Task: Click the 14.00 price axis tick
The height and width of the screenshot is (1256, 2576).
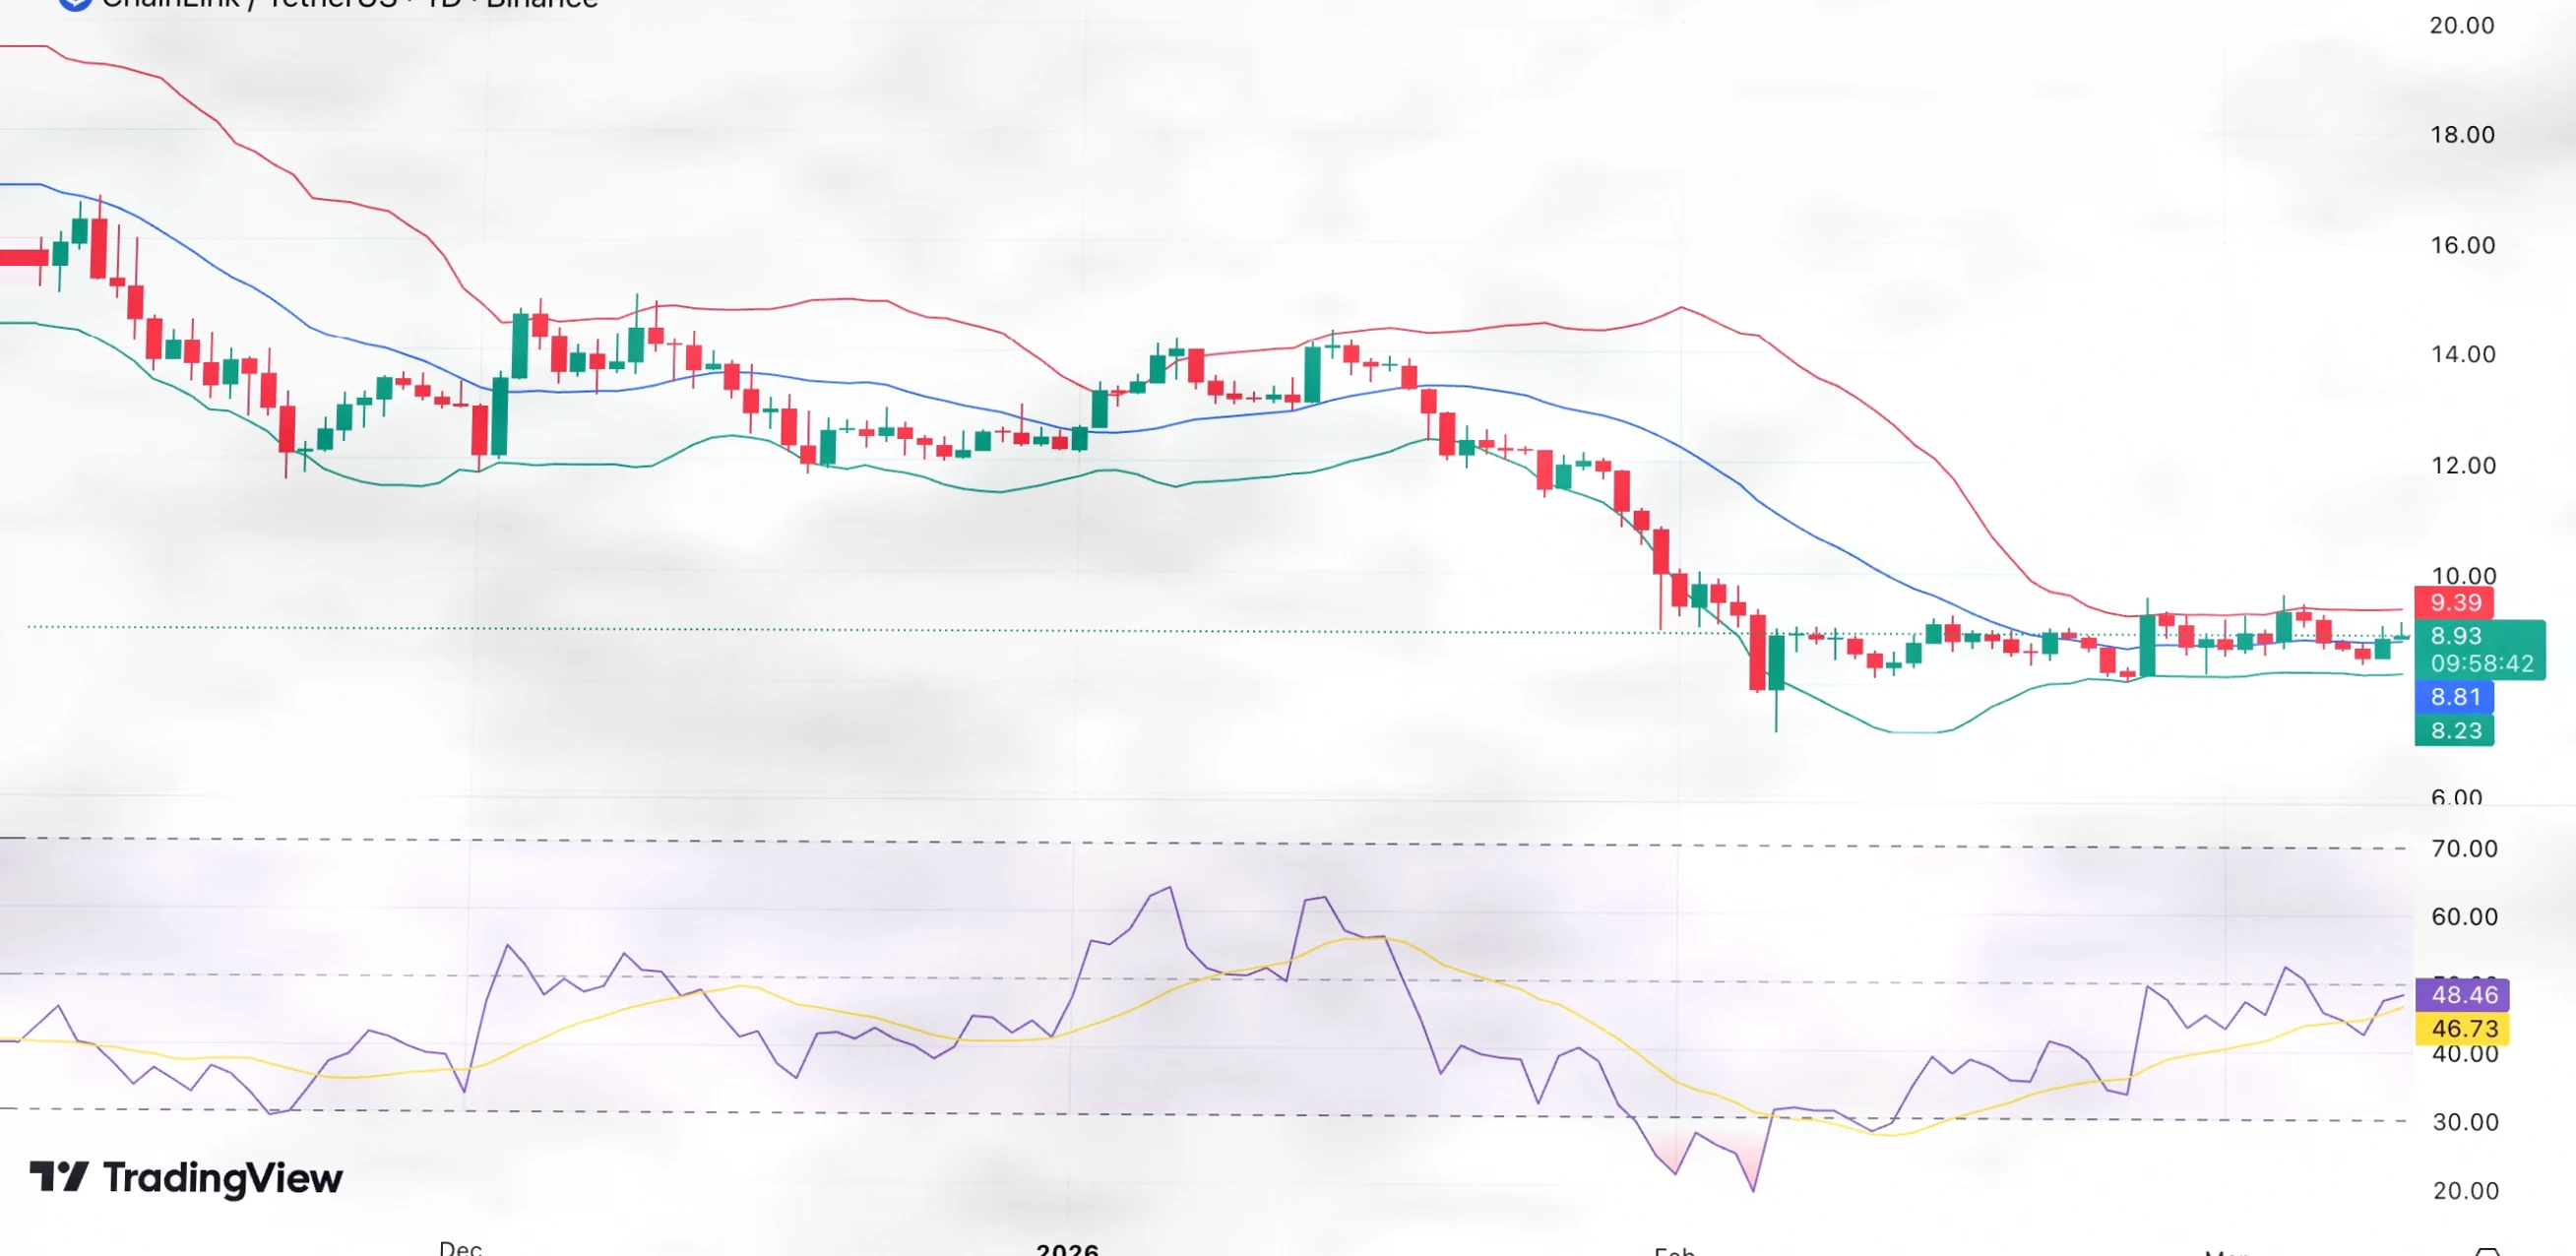Action: pyautogui.click(x=2462, y=354)
